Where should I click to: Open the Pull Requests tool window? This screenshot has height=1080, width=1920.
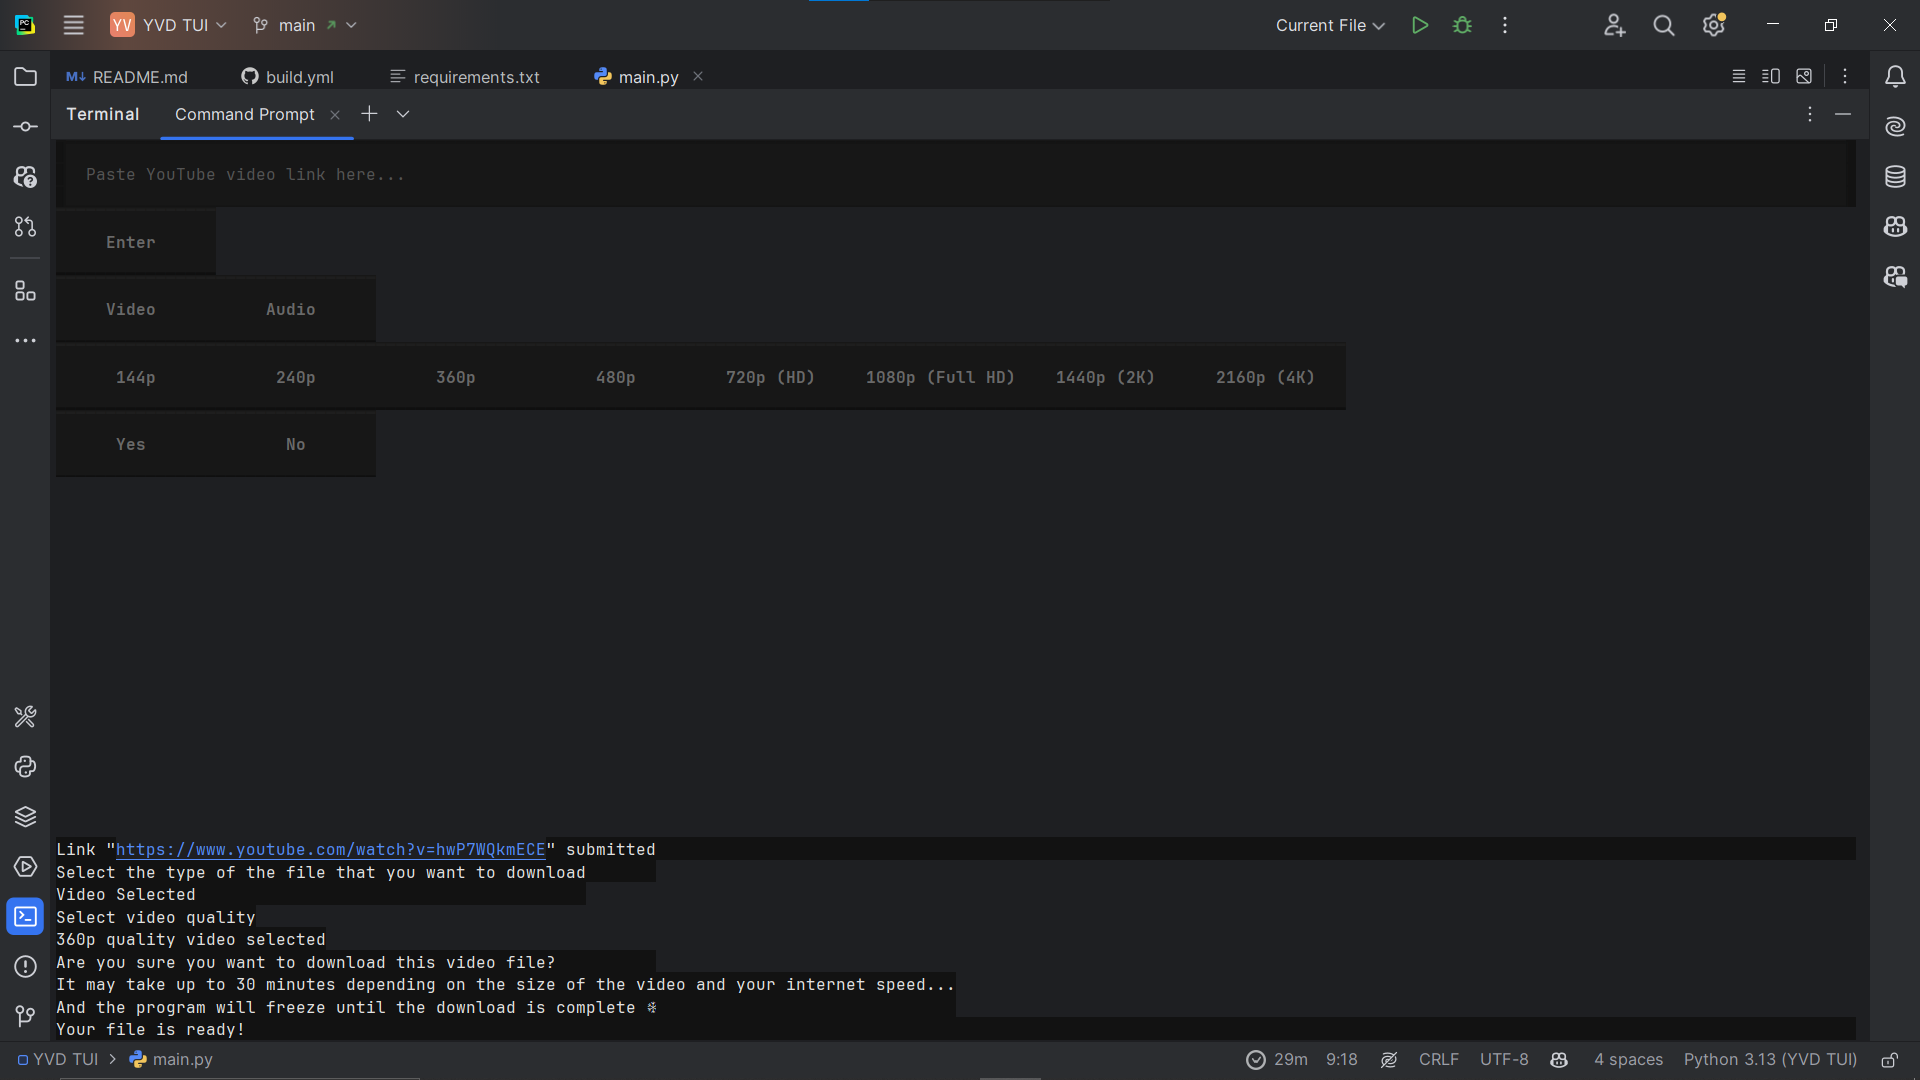pyautogui.click(x=25, y=227)
